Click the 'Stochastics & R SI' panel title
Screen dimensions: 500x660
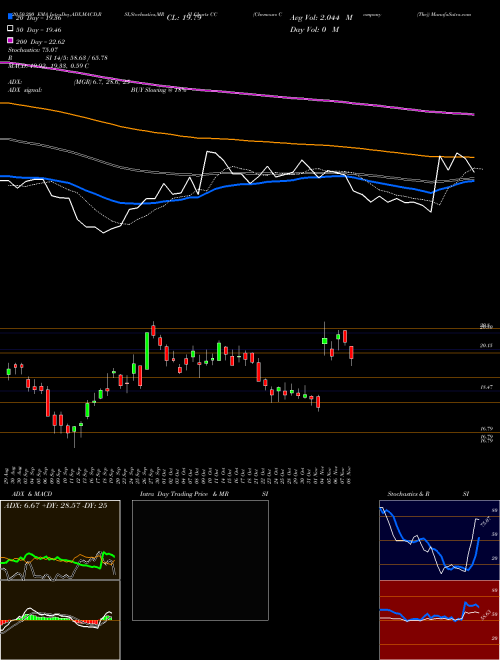(x=428, y=494)
